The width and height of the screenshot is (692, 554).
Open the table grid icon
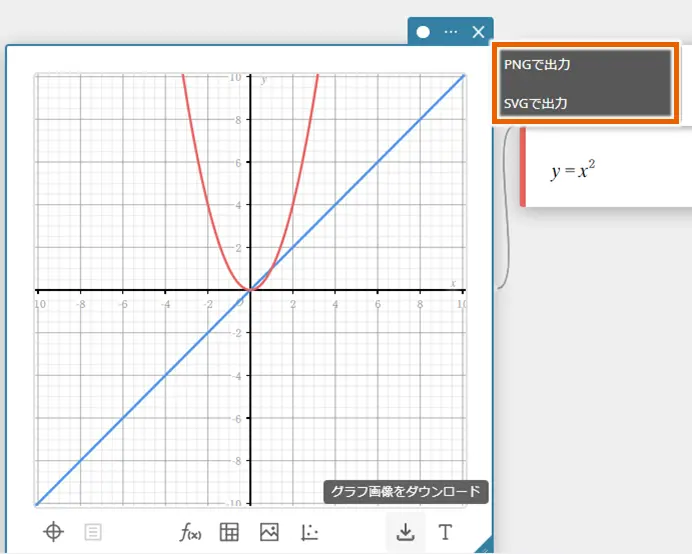(x=229, y=532)
